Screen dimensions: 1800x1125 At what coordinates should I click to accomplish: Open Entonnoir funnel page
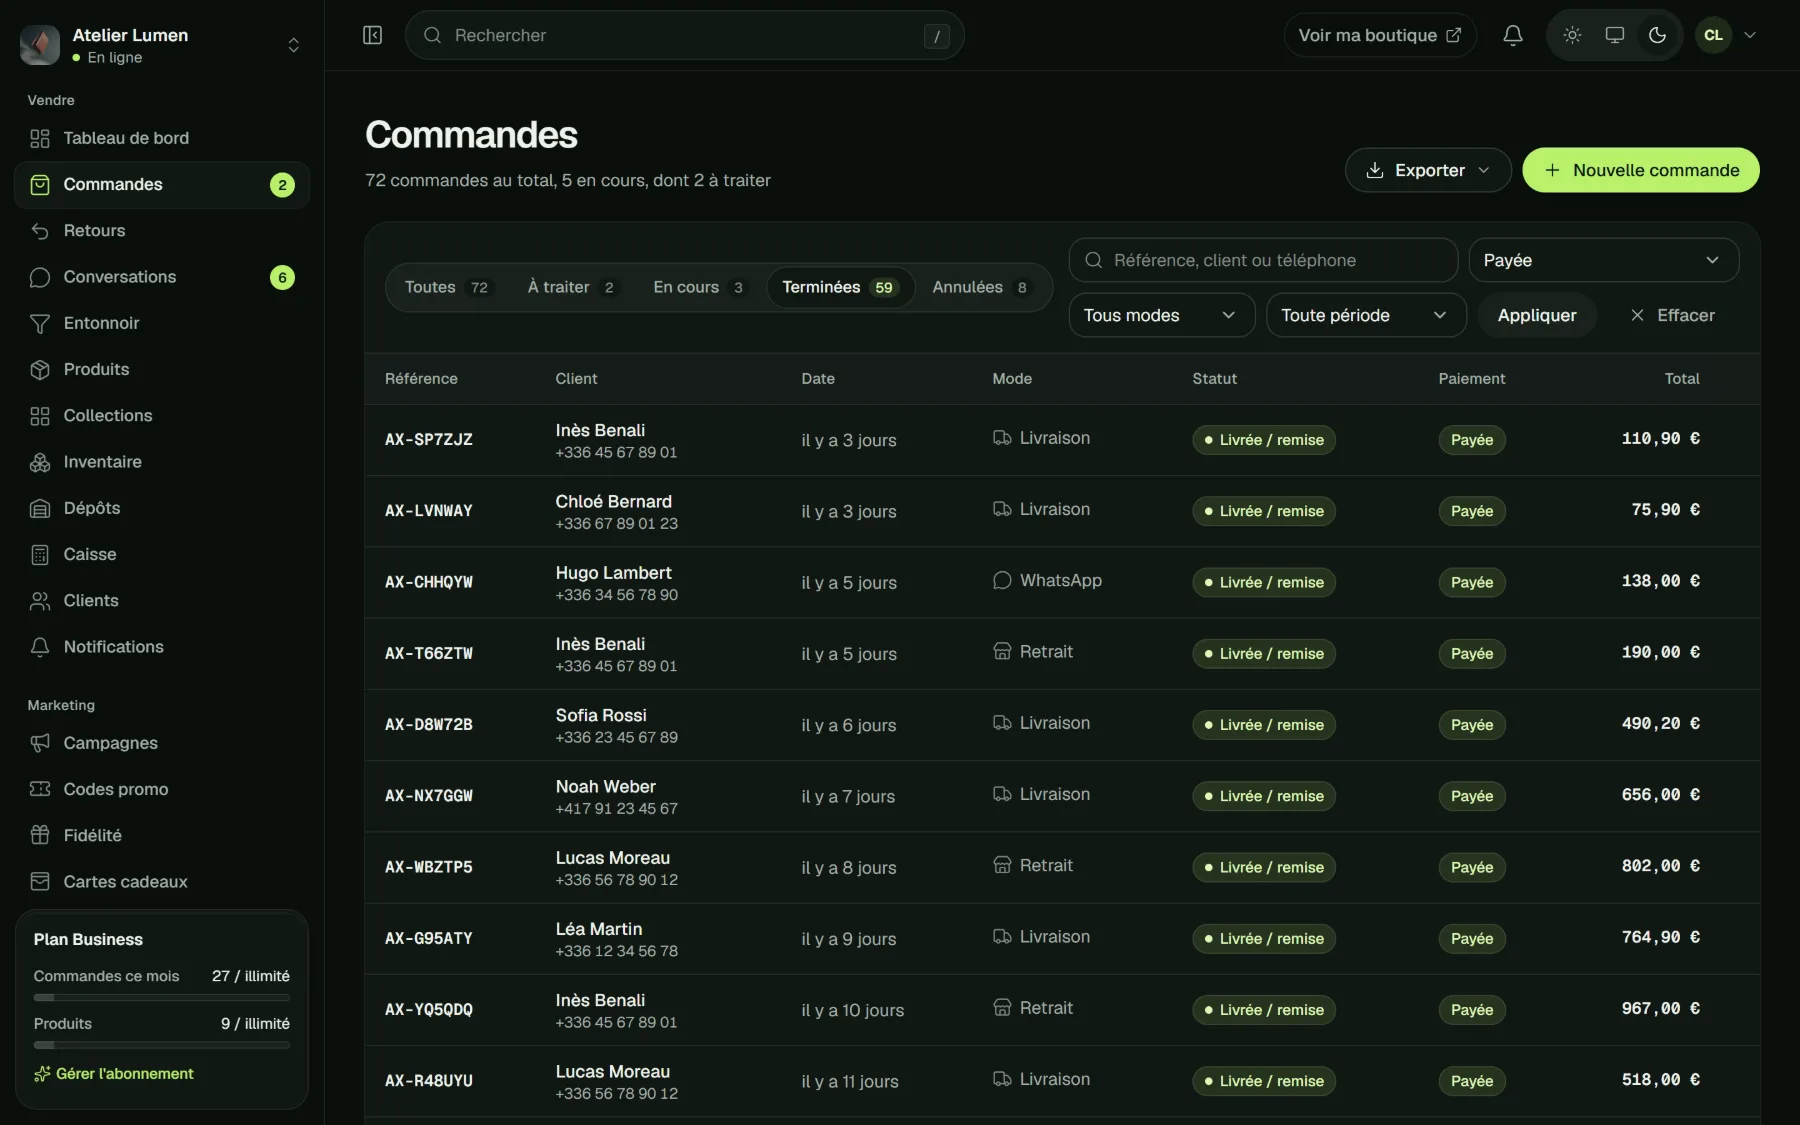pos(162,323)
